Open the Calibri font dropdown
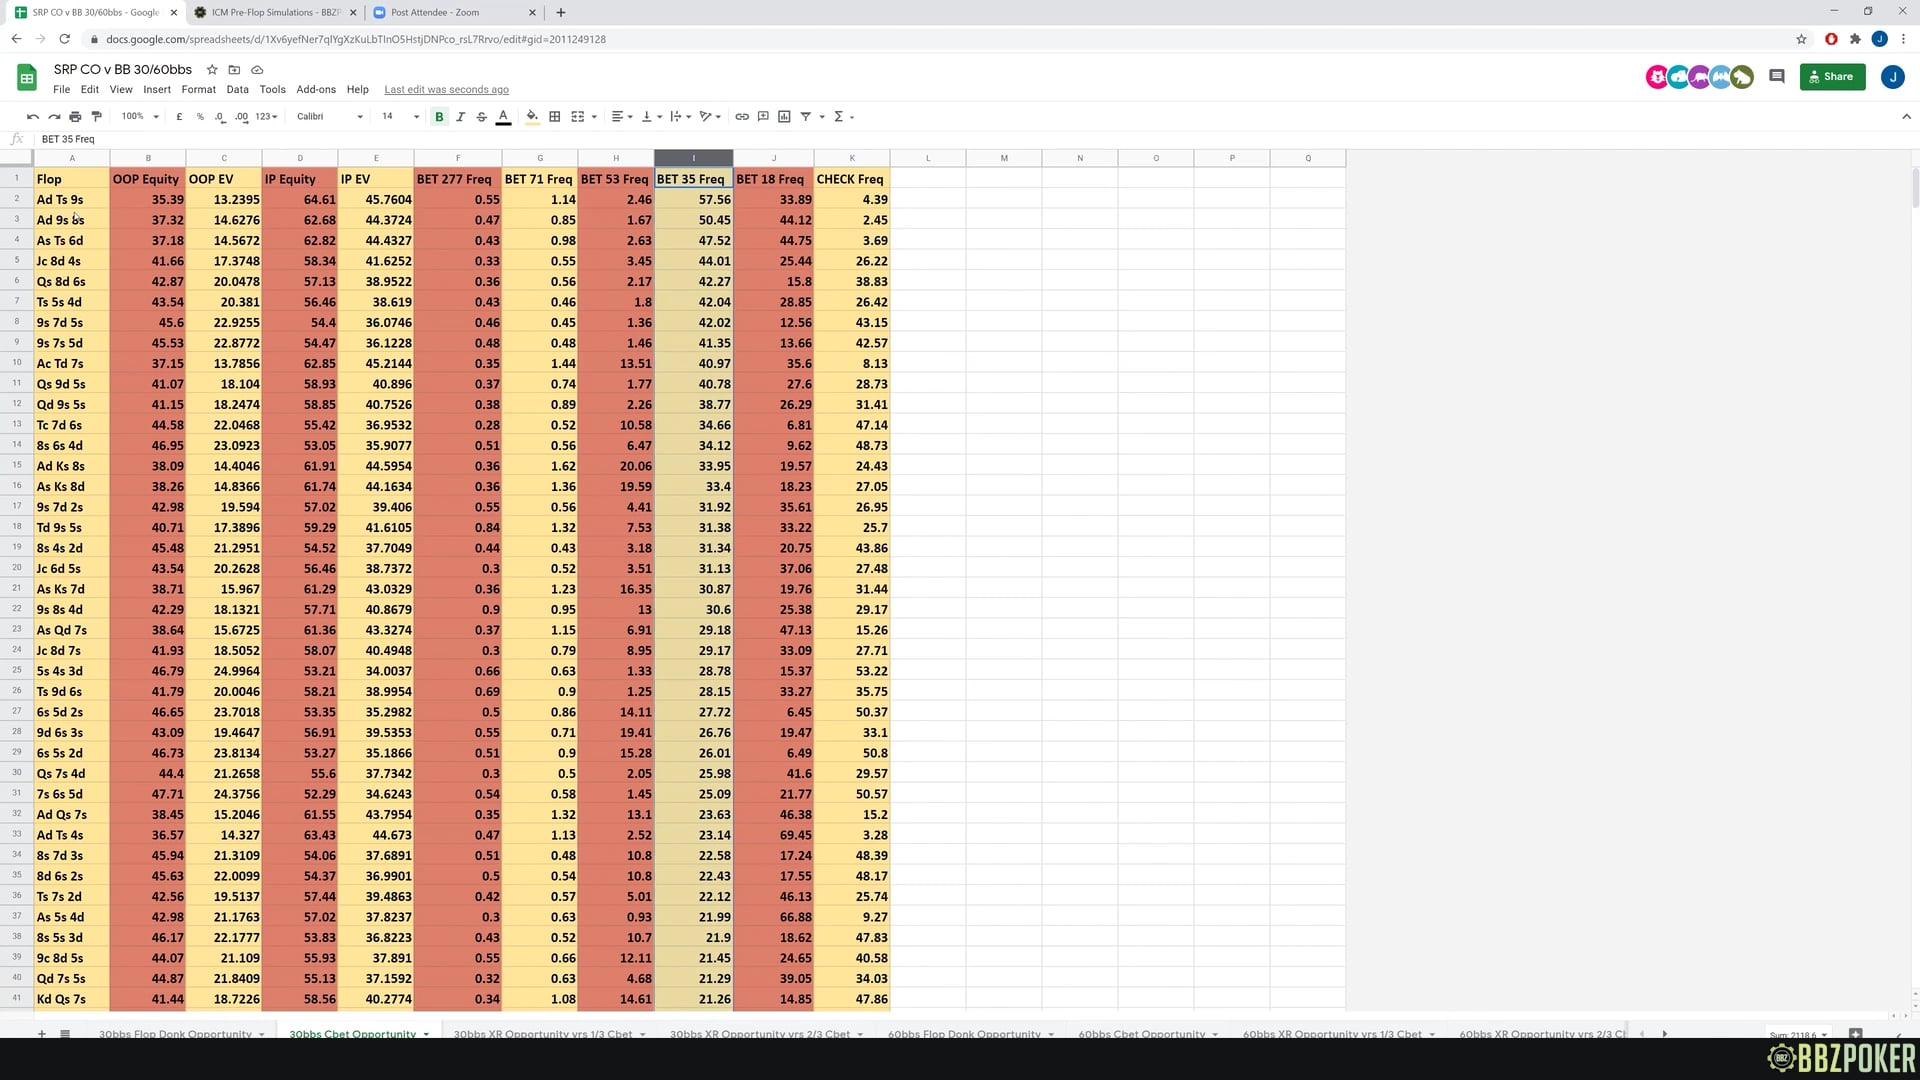 329,117
